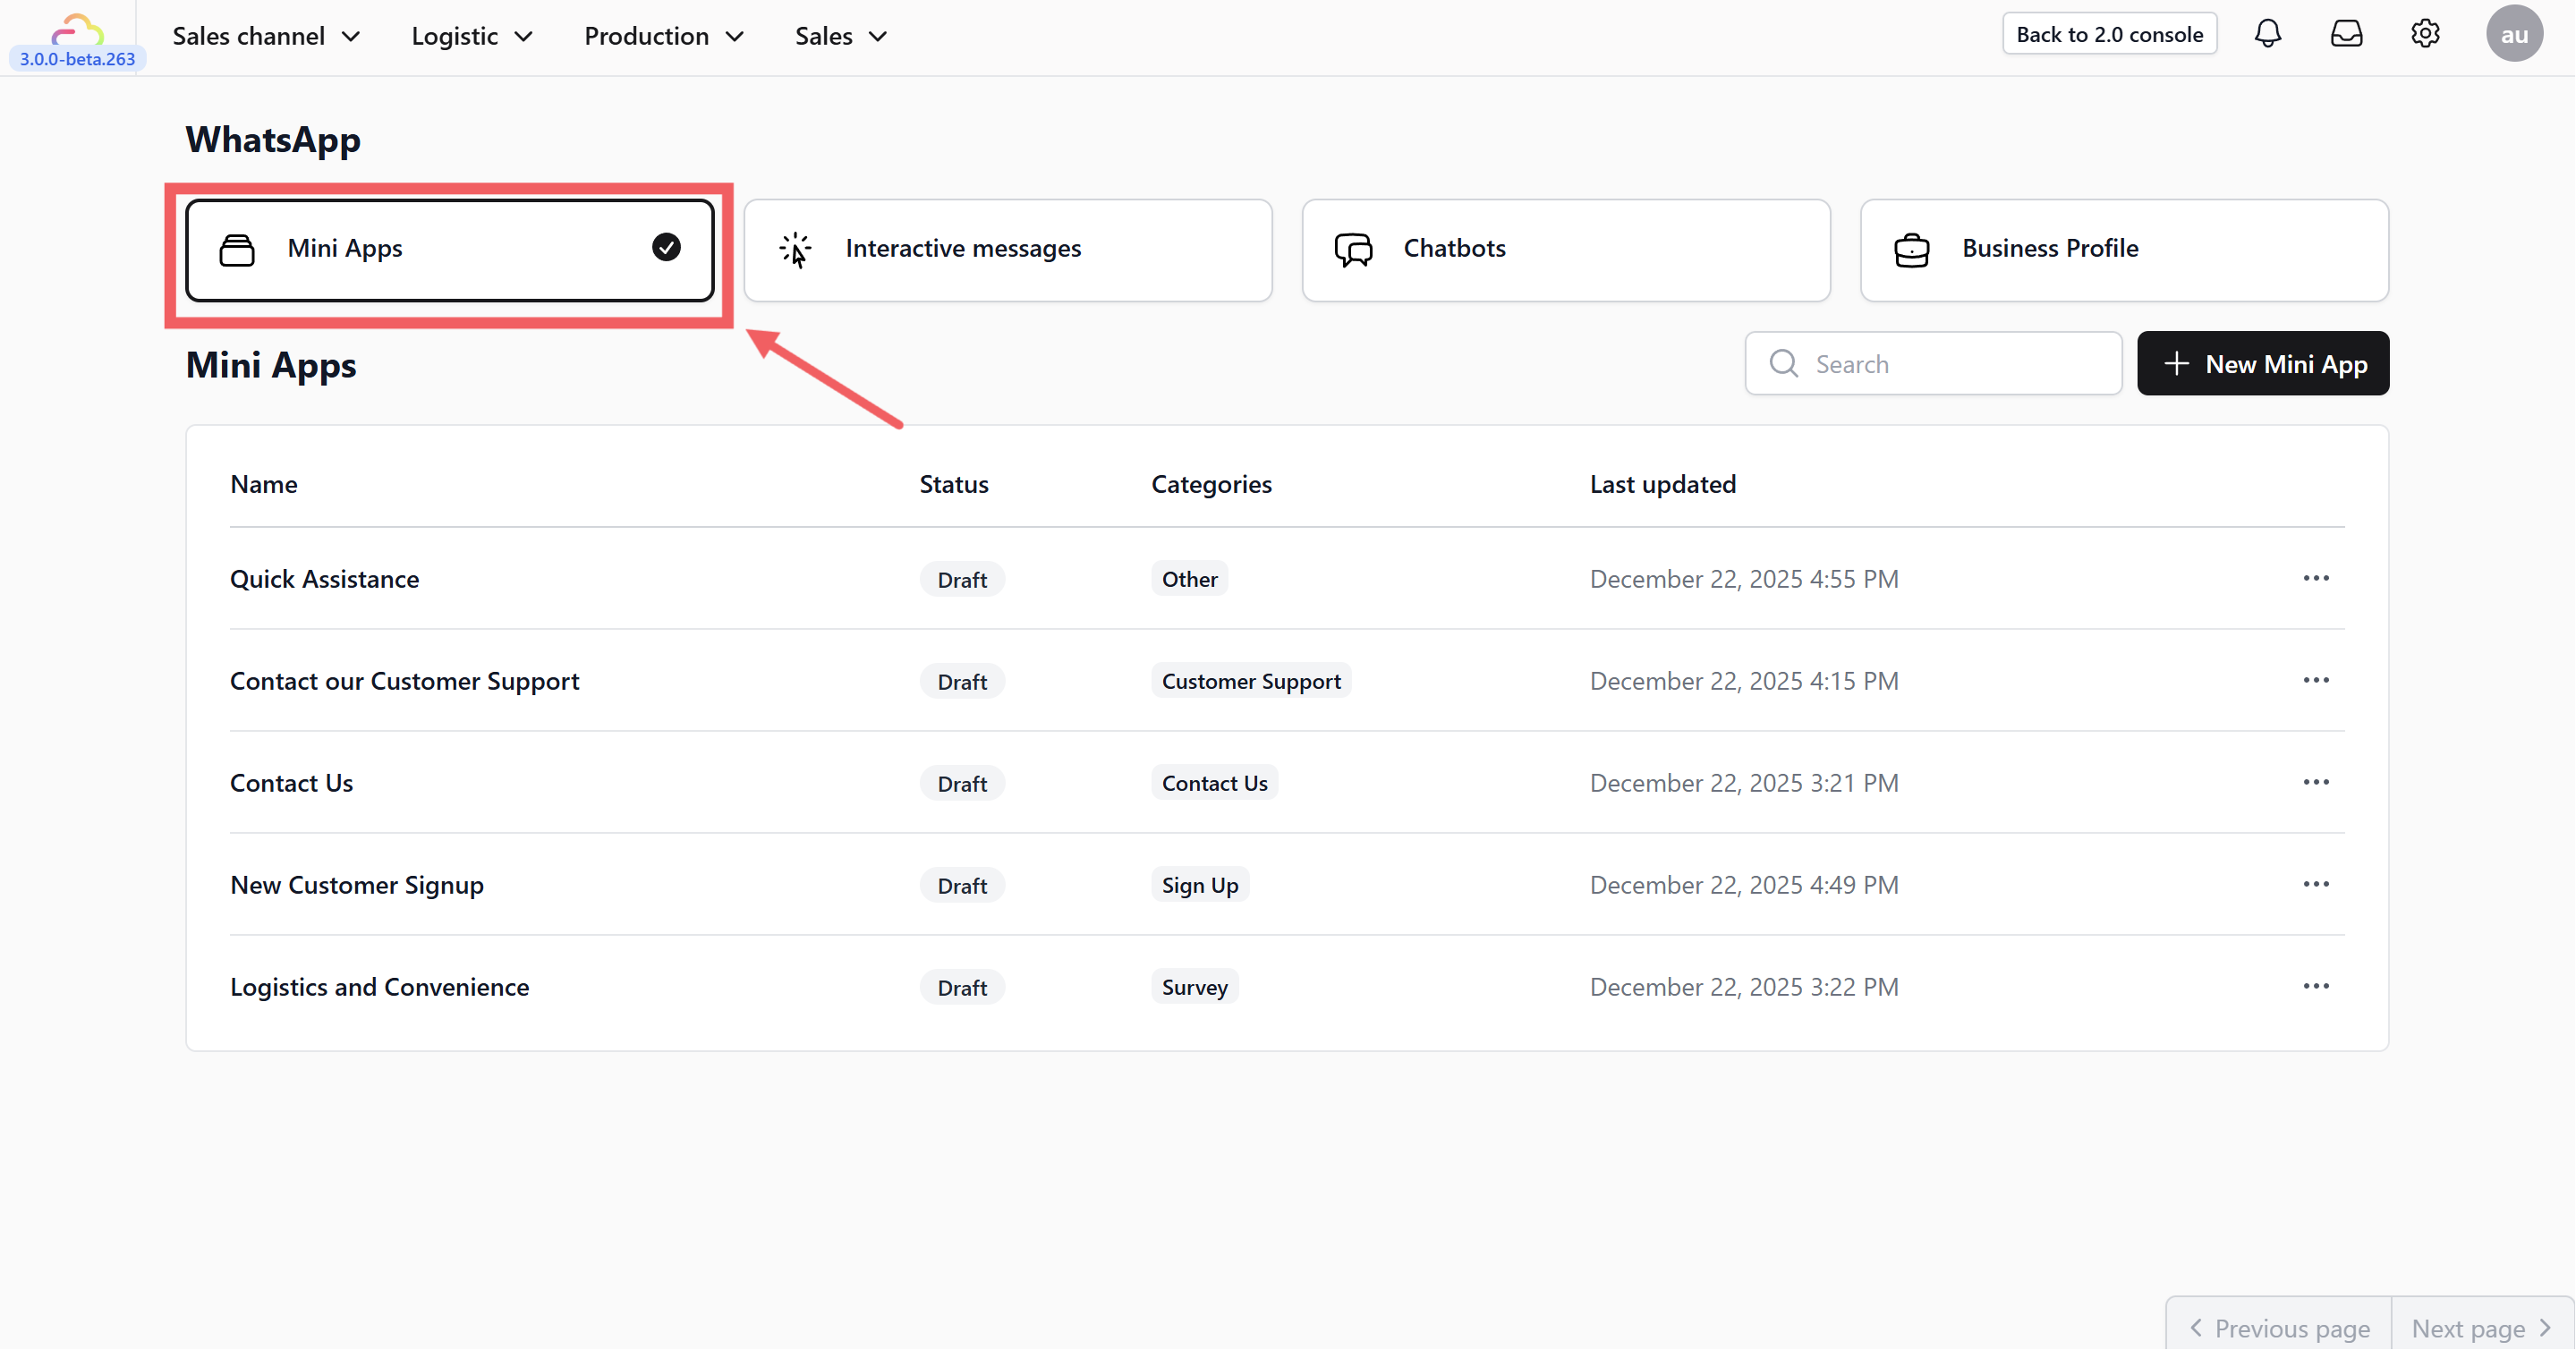Expand the Logistic dropdown menu
The width and height of the screenshot is (2576, 1350).
(472, 36)
